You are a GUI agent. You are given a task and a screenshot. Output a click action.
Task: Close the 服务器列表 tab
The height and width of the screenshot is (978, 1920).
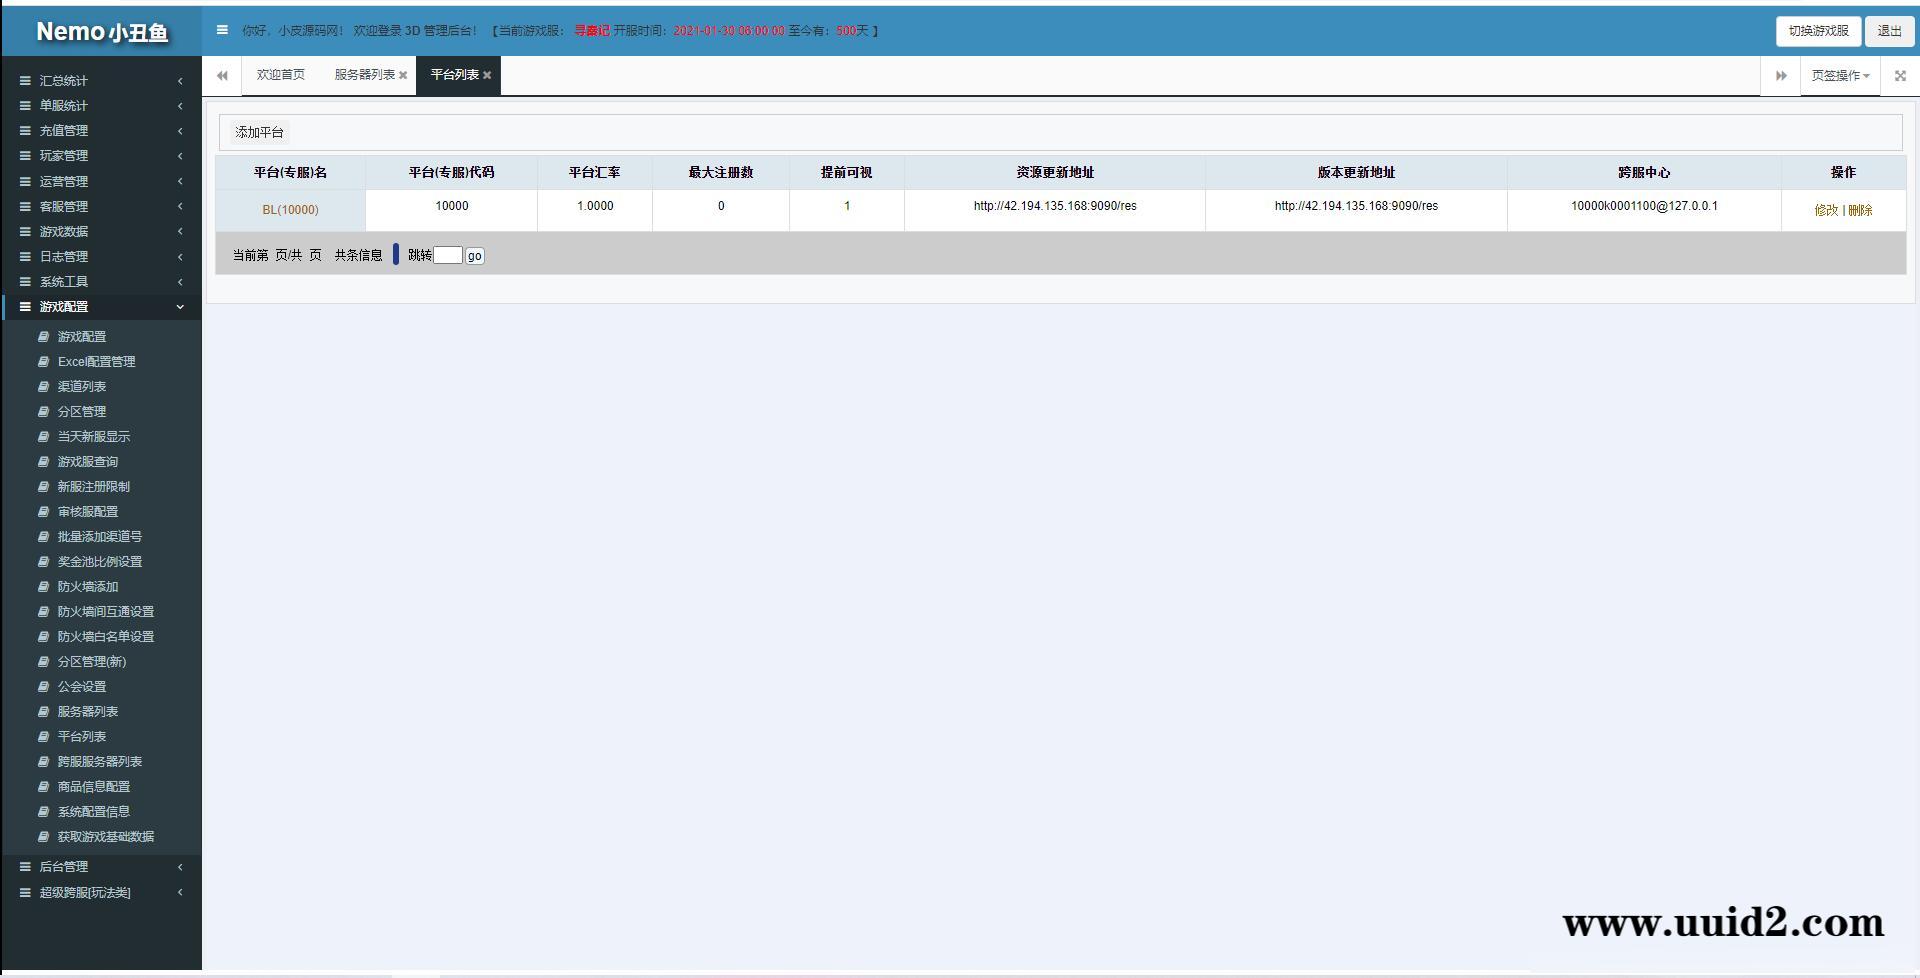pos(403,76)
